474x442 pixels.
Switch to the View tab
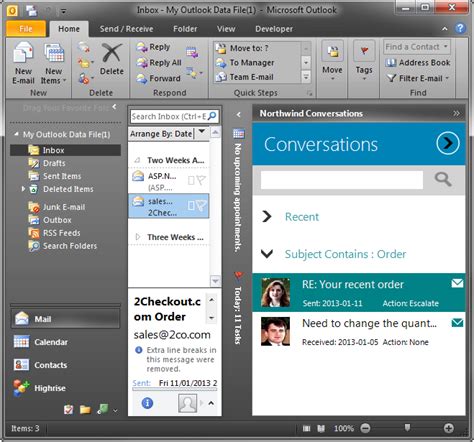(x=226, y=29)
